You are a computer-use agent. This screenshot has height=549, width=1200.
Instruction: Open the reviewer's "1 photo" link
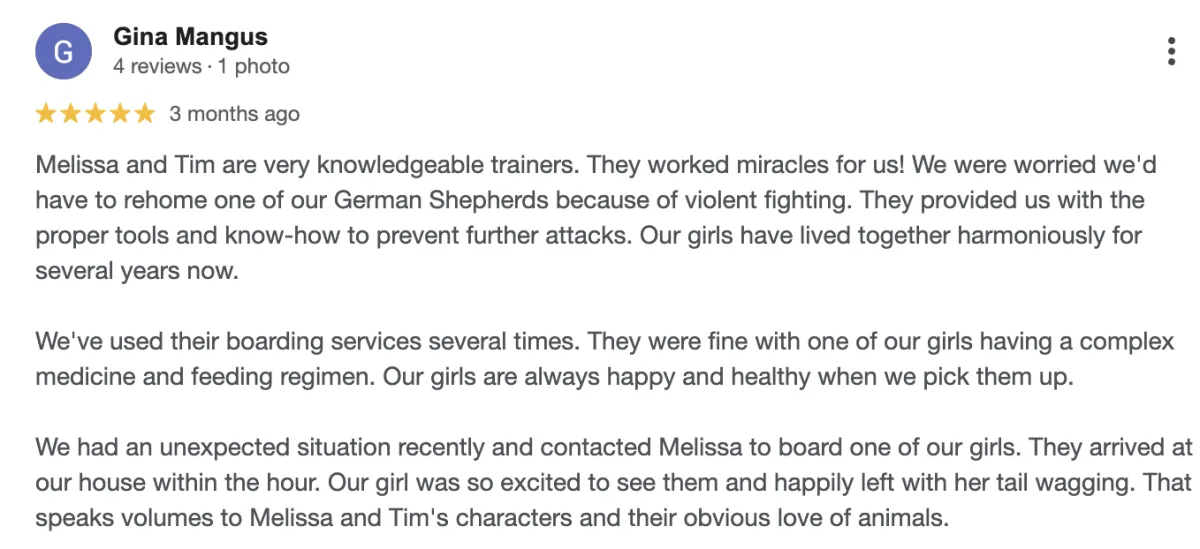[254, 67]
